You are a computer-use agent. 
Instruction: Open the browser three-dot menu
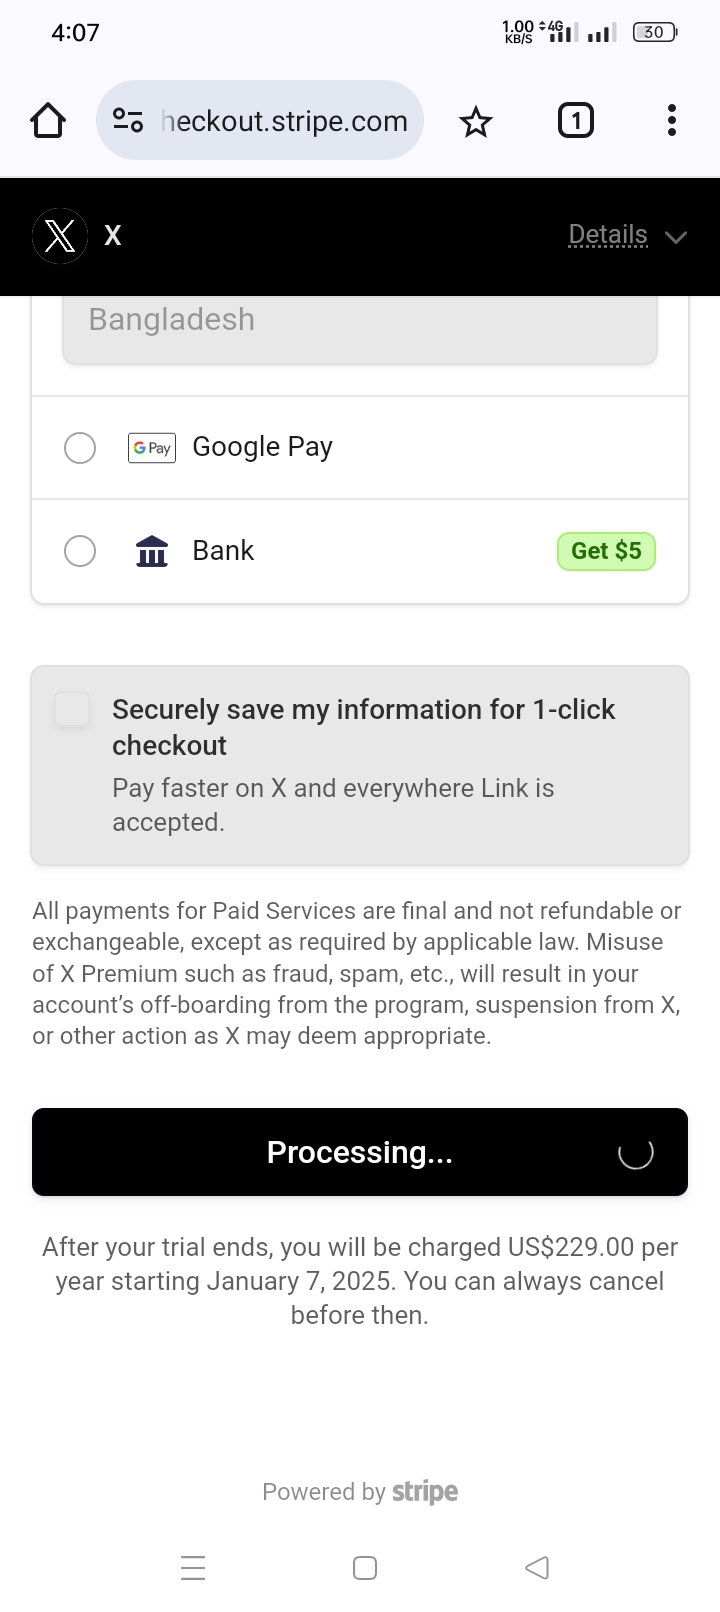(672, 121)
